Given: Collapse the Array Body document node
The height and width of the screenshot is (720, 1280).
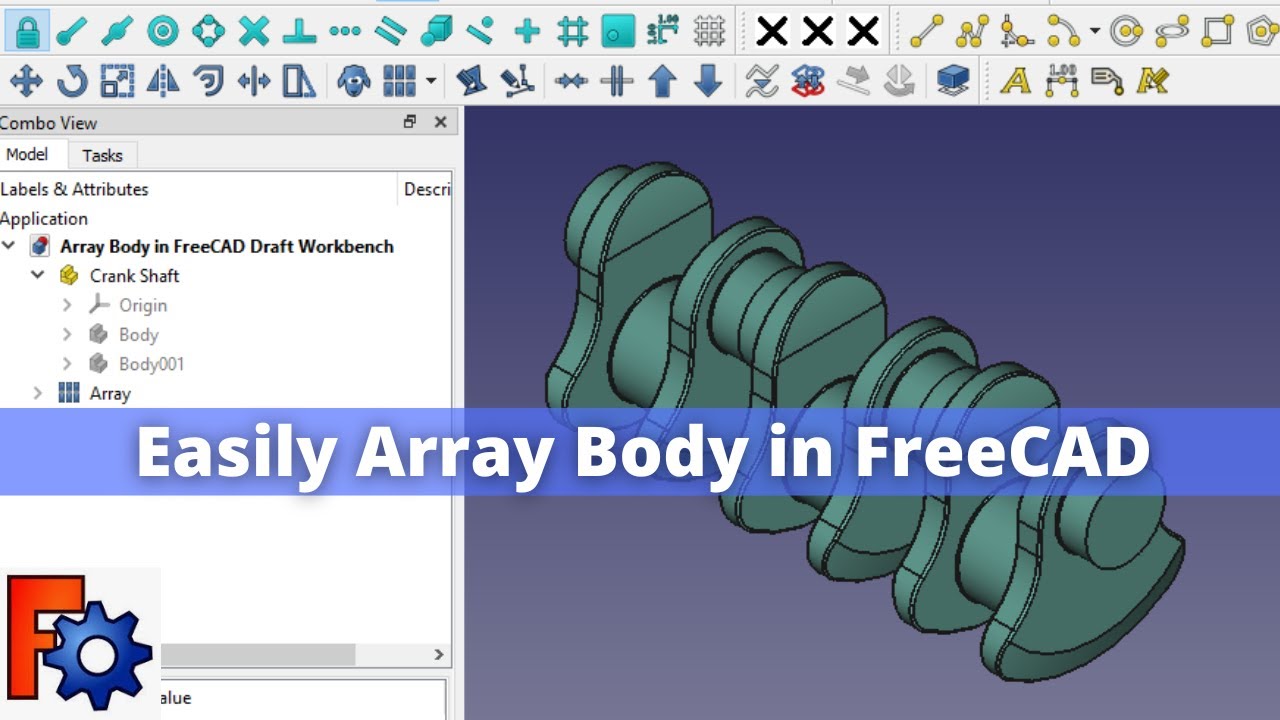Looking at the screenshot, I should click(x=9, y=246).
